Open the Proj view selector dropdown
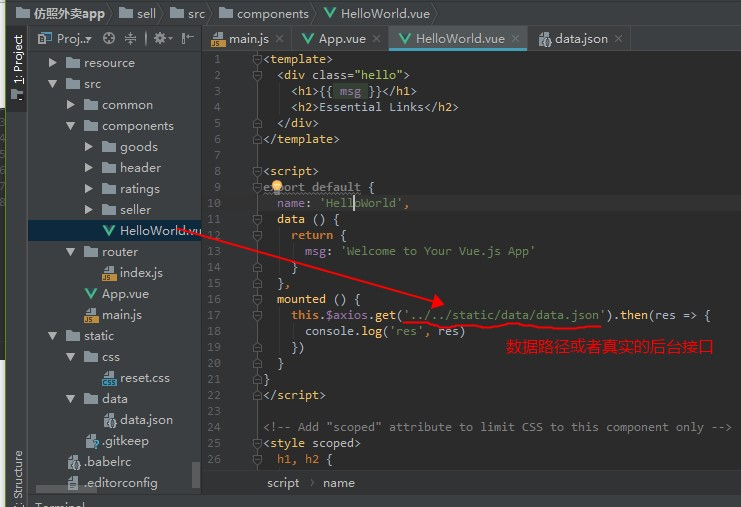Image resolution: width=741 pixels, height=507 pixels. [x=65, y=38]
